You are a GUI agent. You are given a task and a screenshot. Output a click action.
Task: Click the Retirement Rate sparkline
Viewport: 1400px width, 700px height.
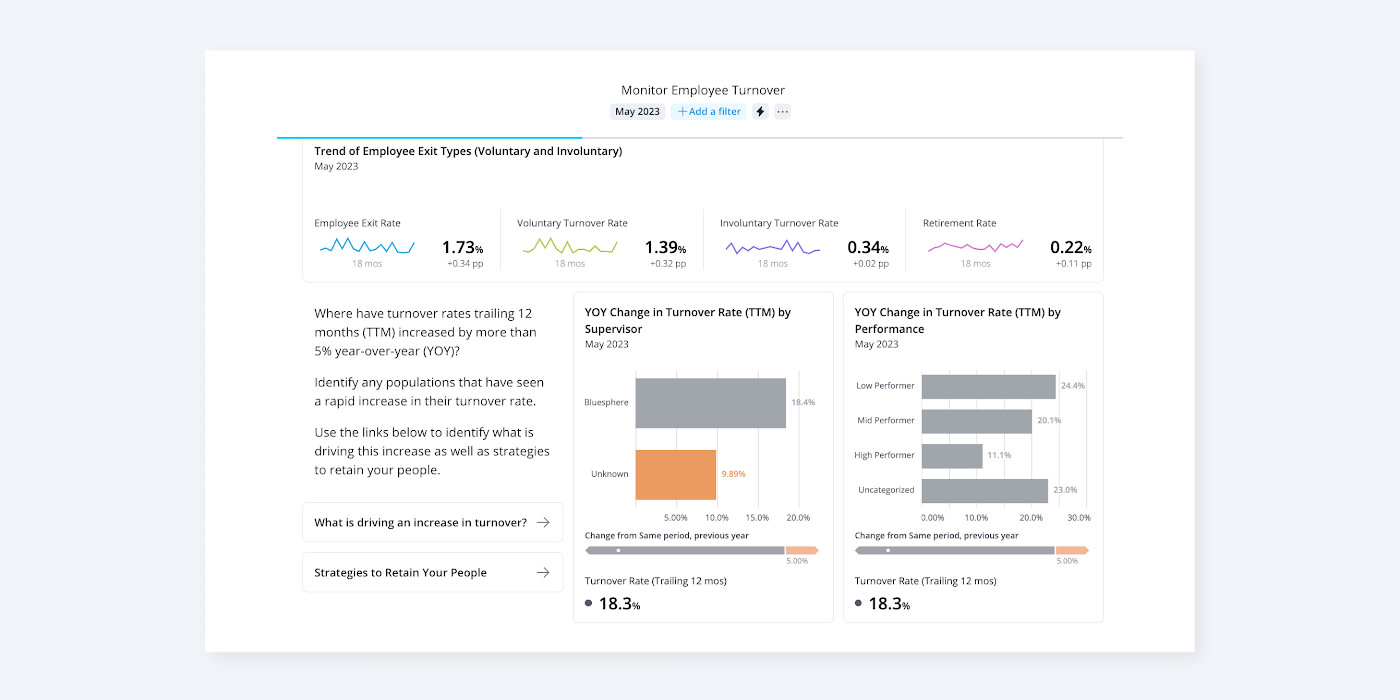point(976,245)
